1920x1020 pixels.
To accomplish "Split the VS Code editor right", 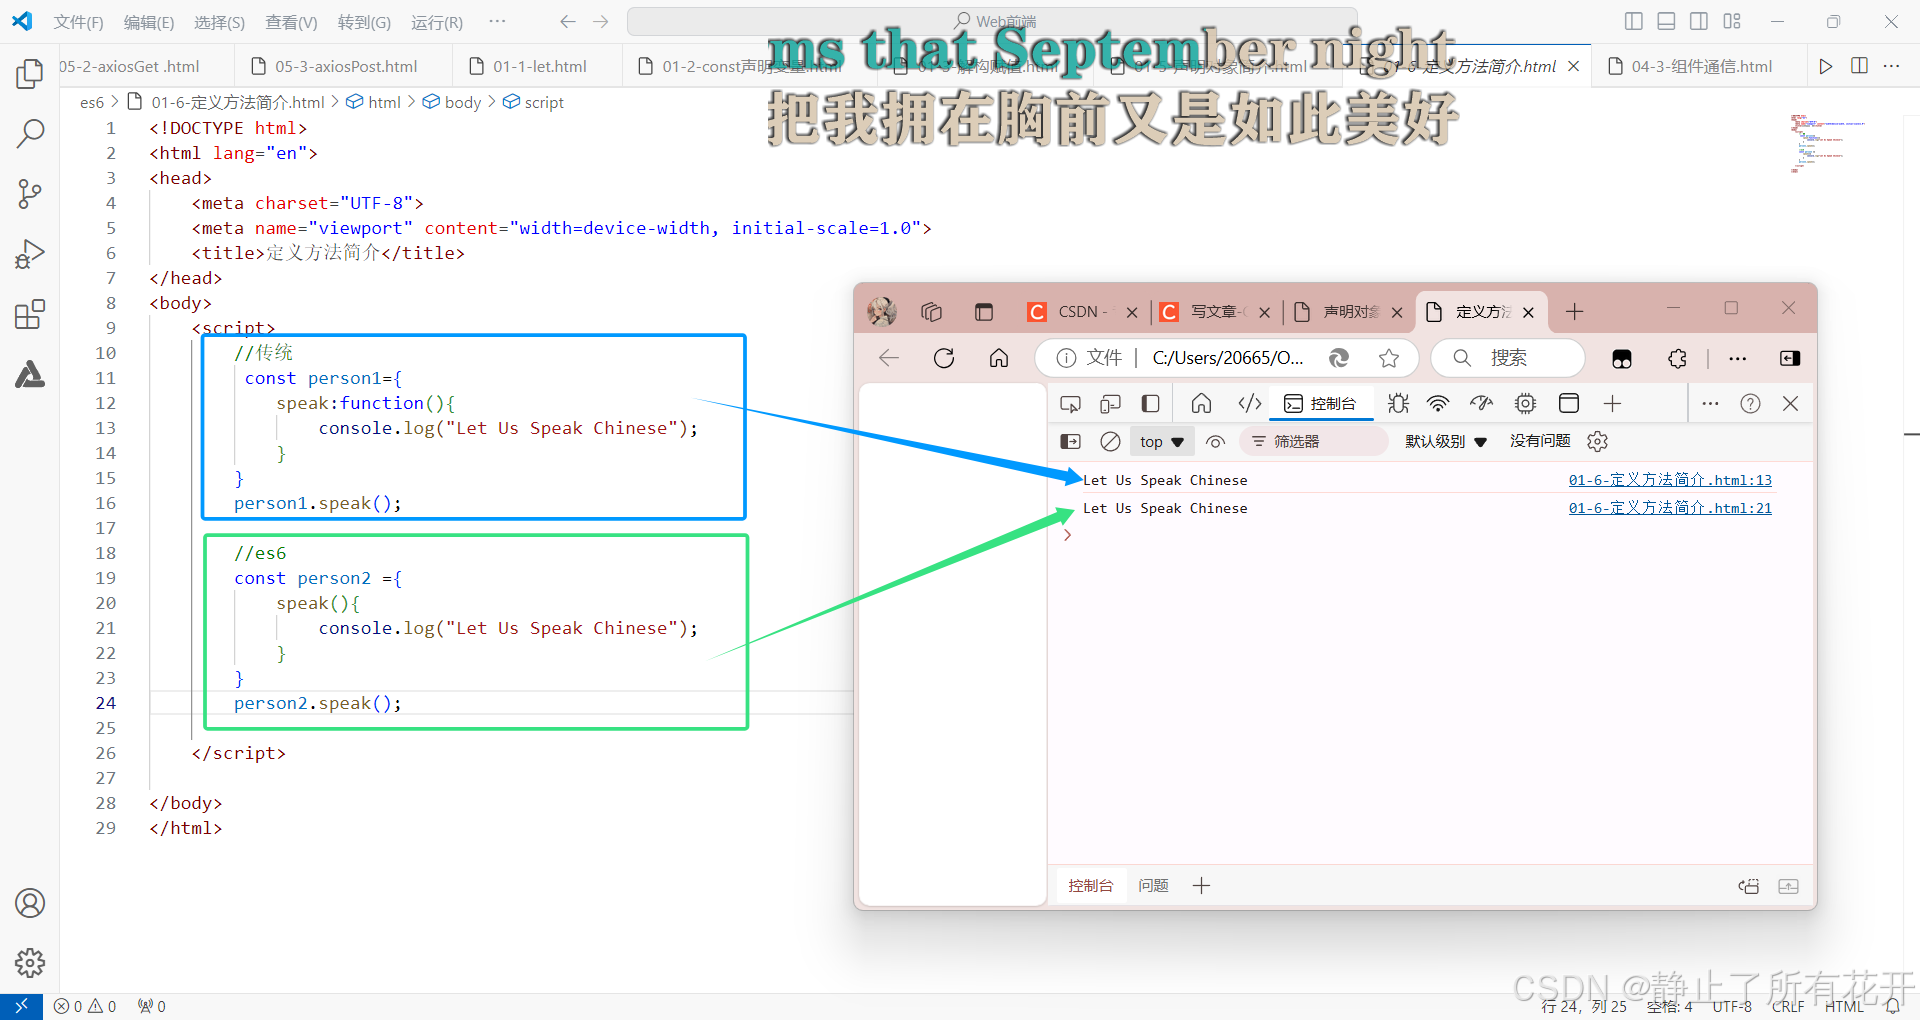I will point(1860,66).
